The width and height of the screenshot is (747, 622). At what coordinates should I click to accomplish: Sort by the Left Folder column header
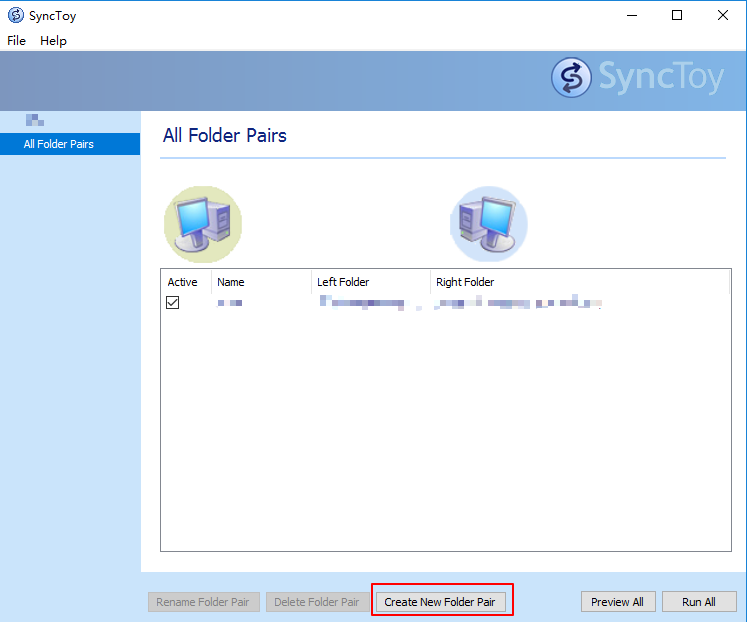371,282
